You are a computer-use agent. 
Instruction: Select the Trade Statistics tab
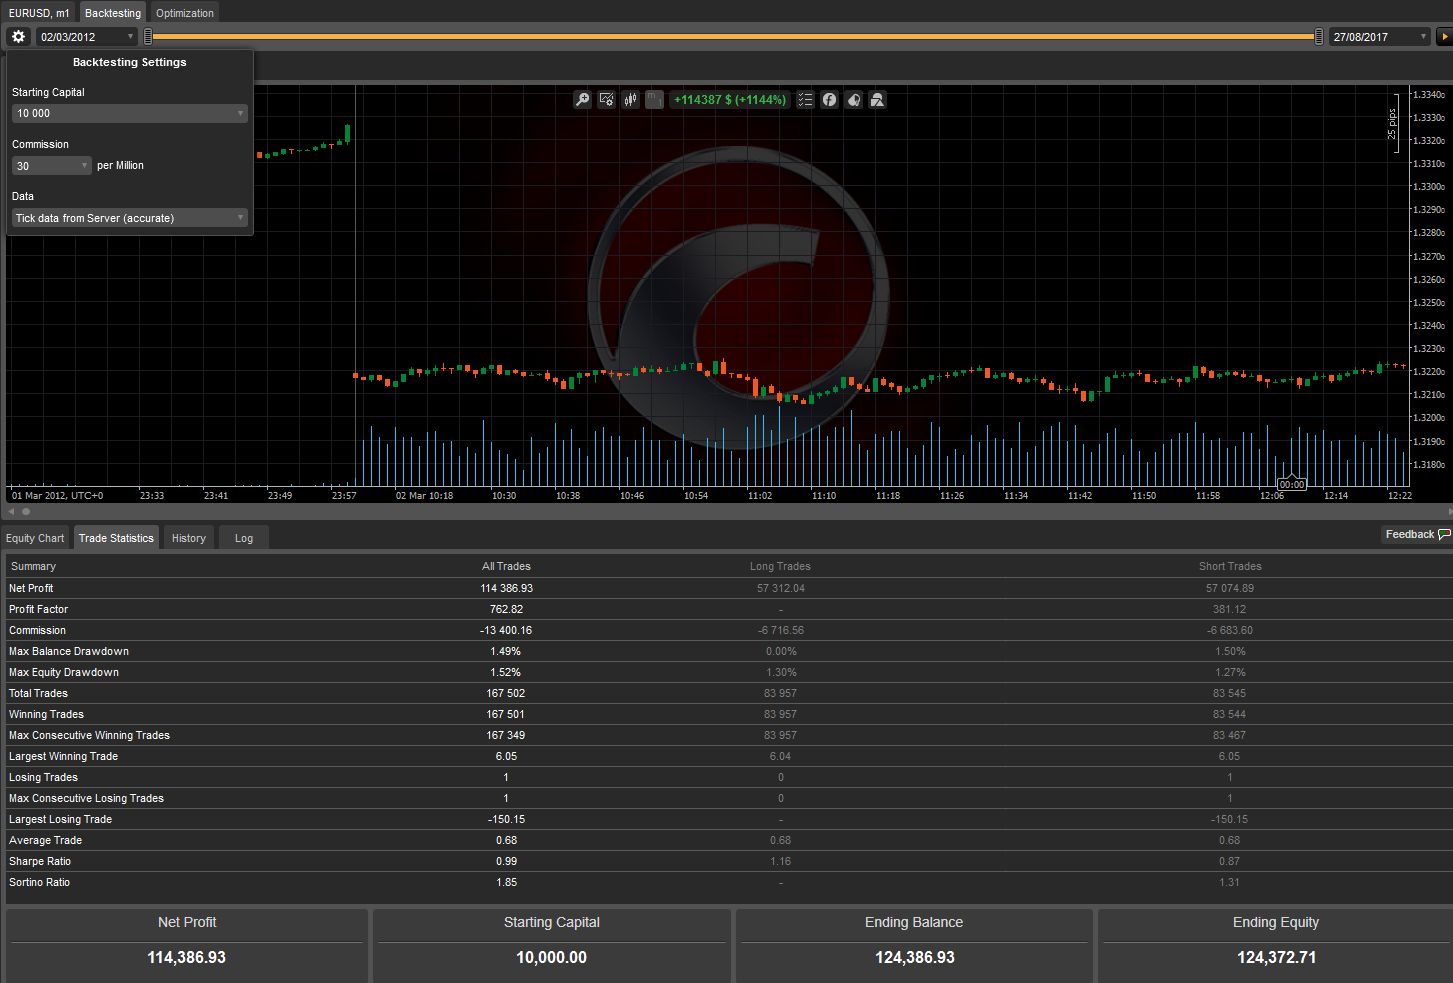tap(116, 538)
